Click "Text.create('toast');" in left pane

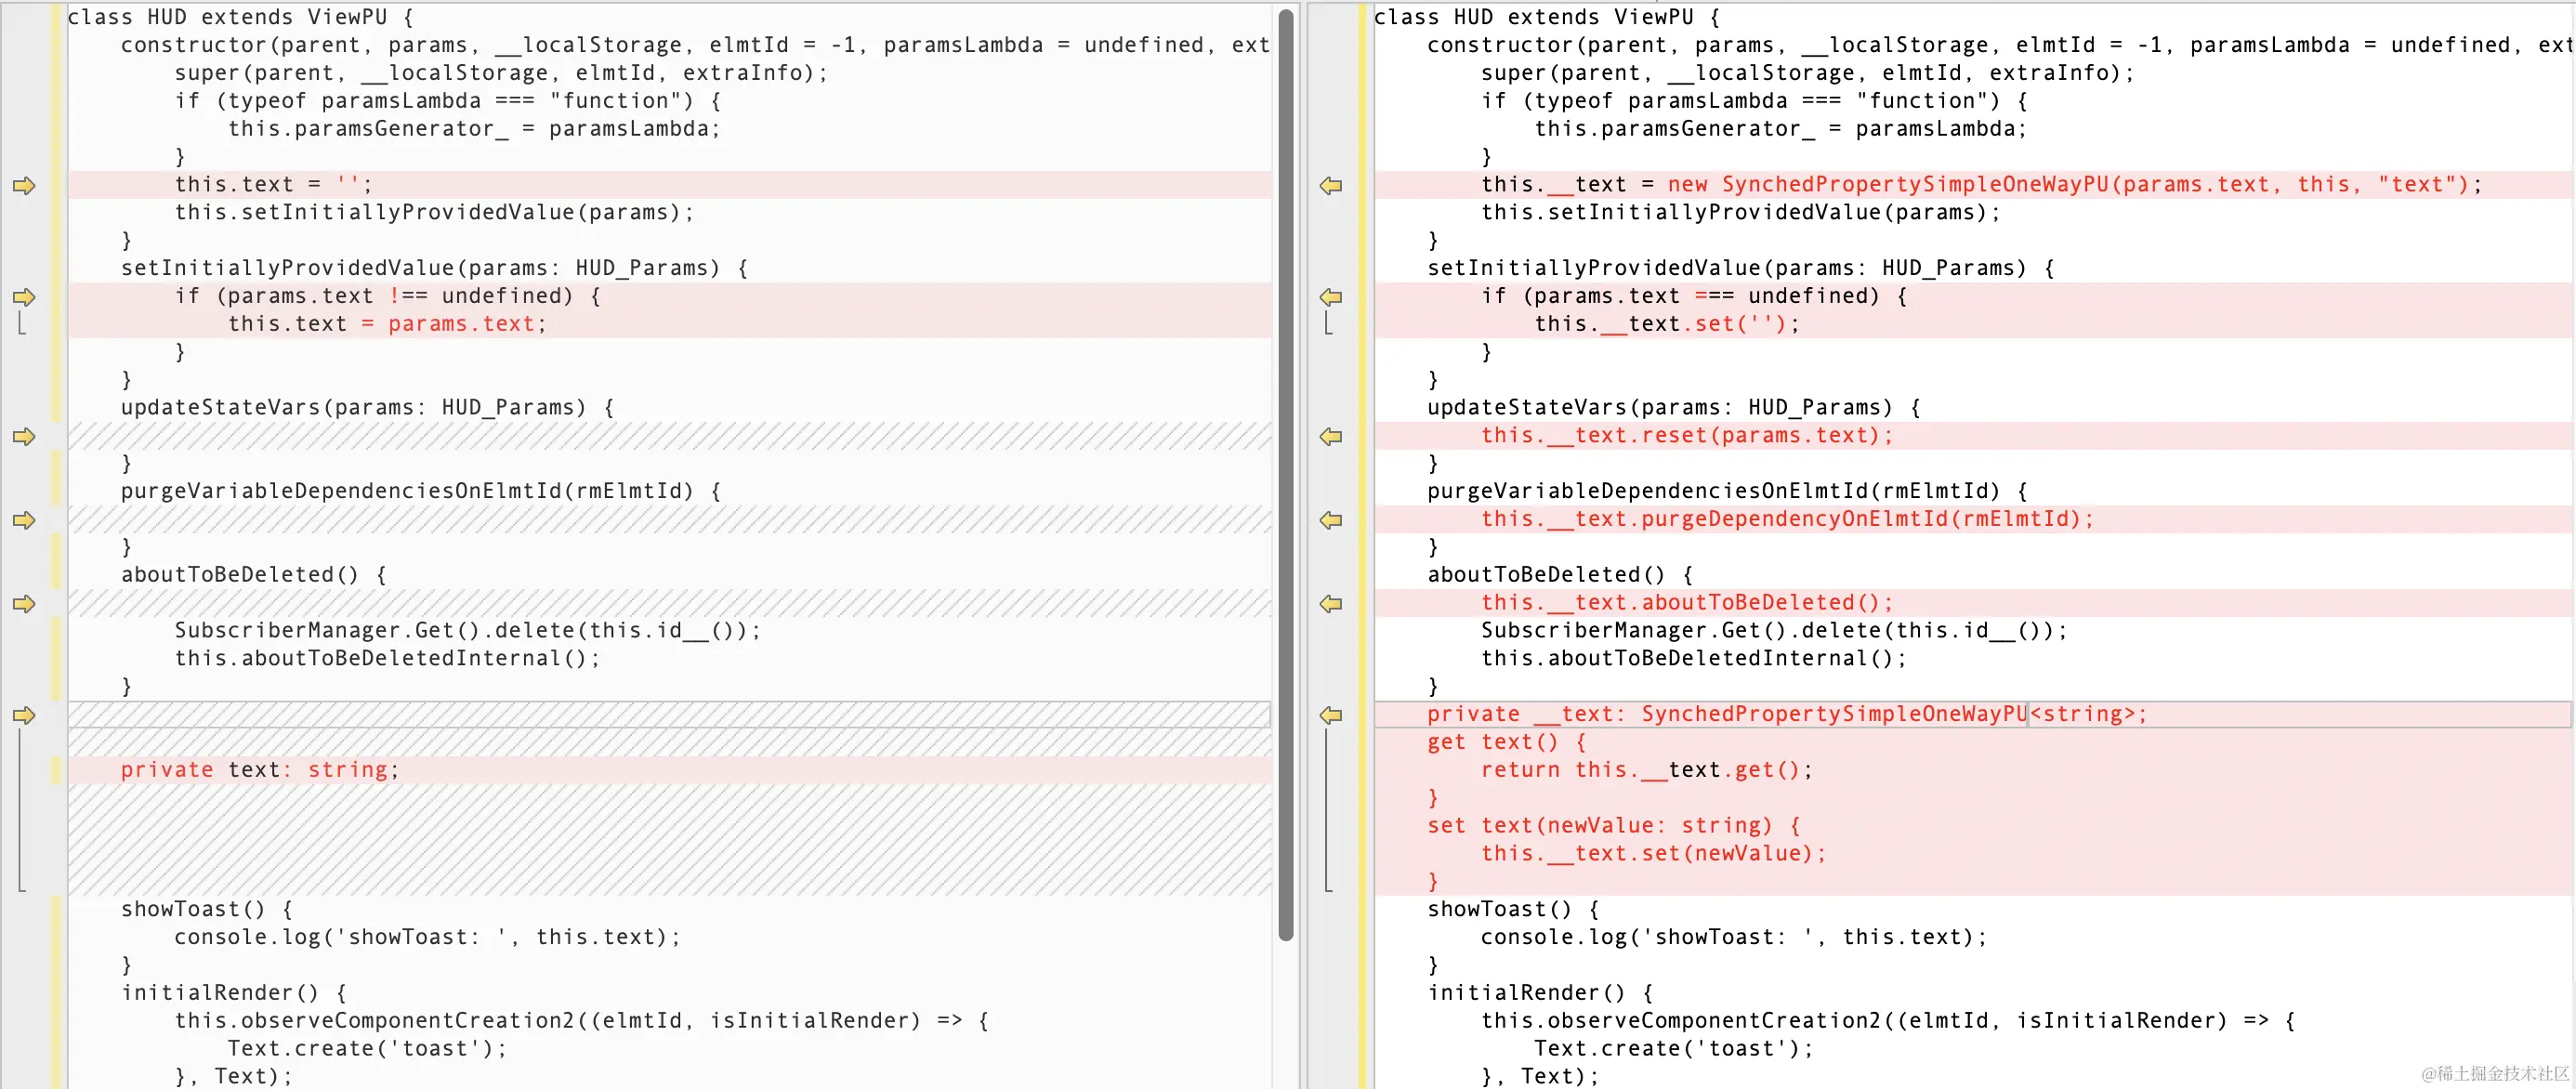pos(367,1049)
